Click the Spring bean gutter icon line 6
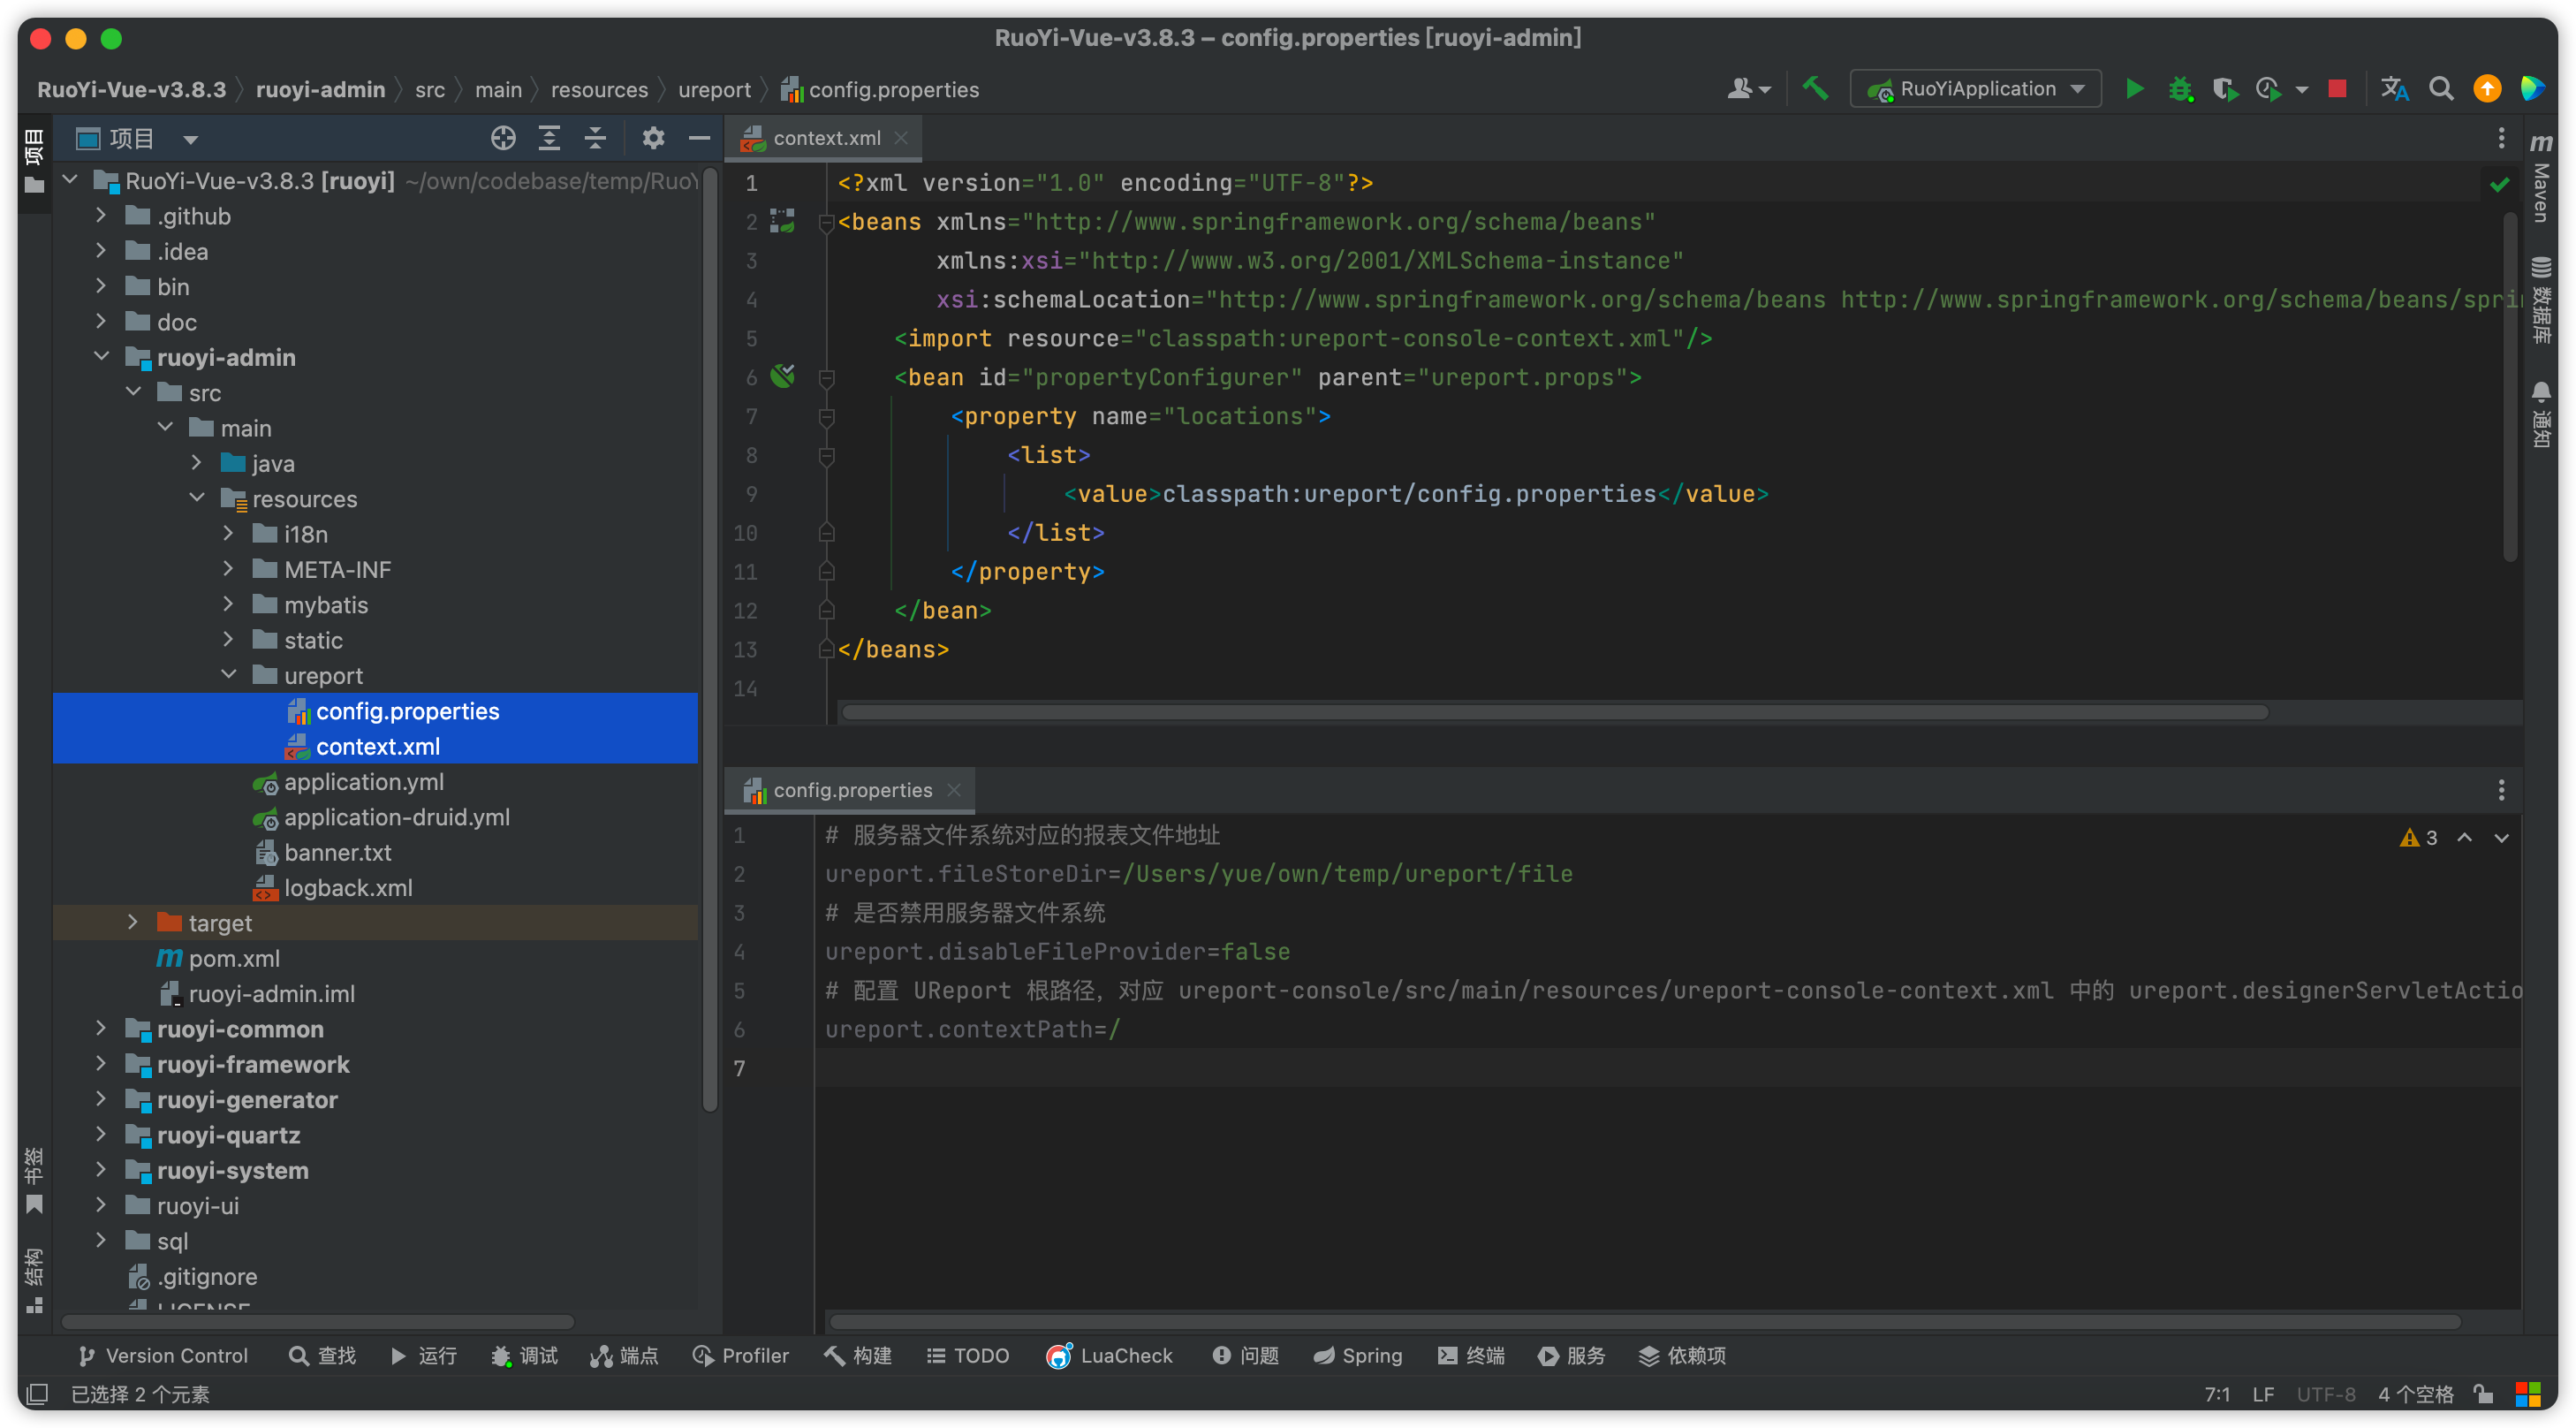The image size is (2576, 1428). pos(783,377)
